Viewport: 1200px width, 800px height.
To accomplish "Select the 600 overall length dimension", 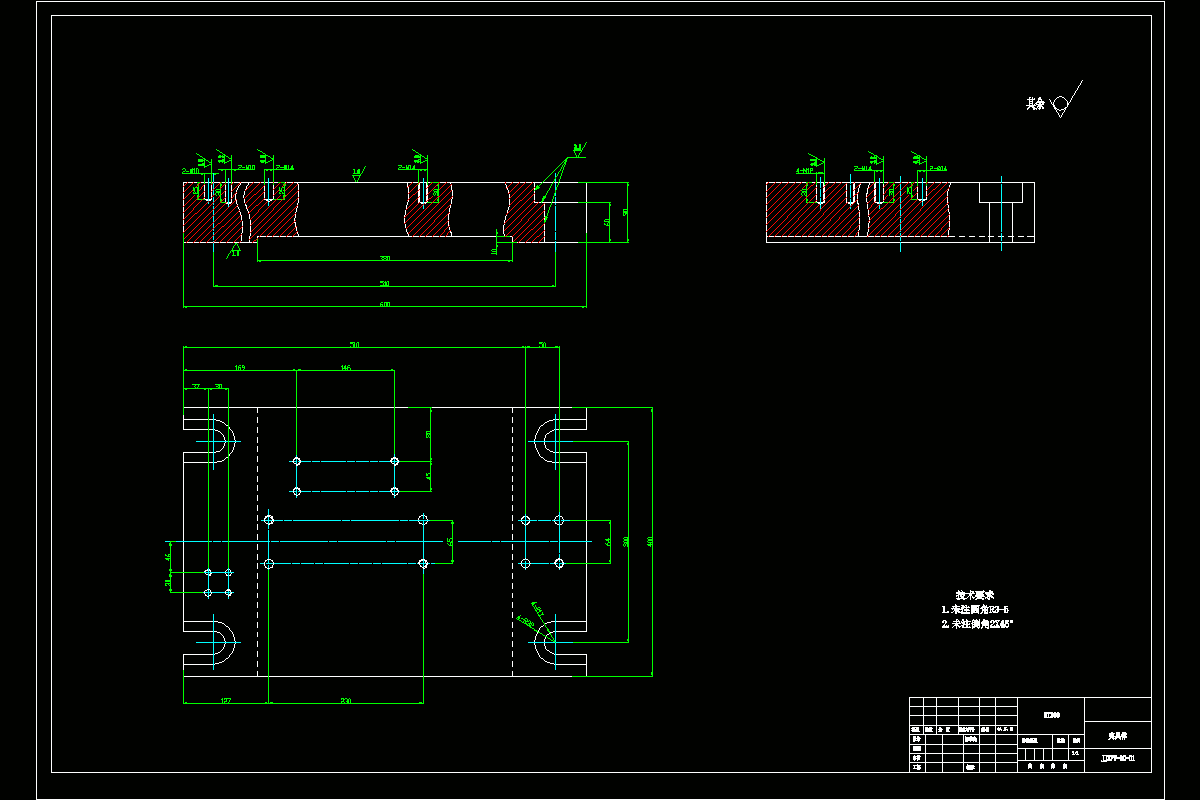I will (x=384, y=304).
